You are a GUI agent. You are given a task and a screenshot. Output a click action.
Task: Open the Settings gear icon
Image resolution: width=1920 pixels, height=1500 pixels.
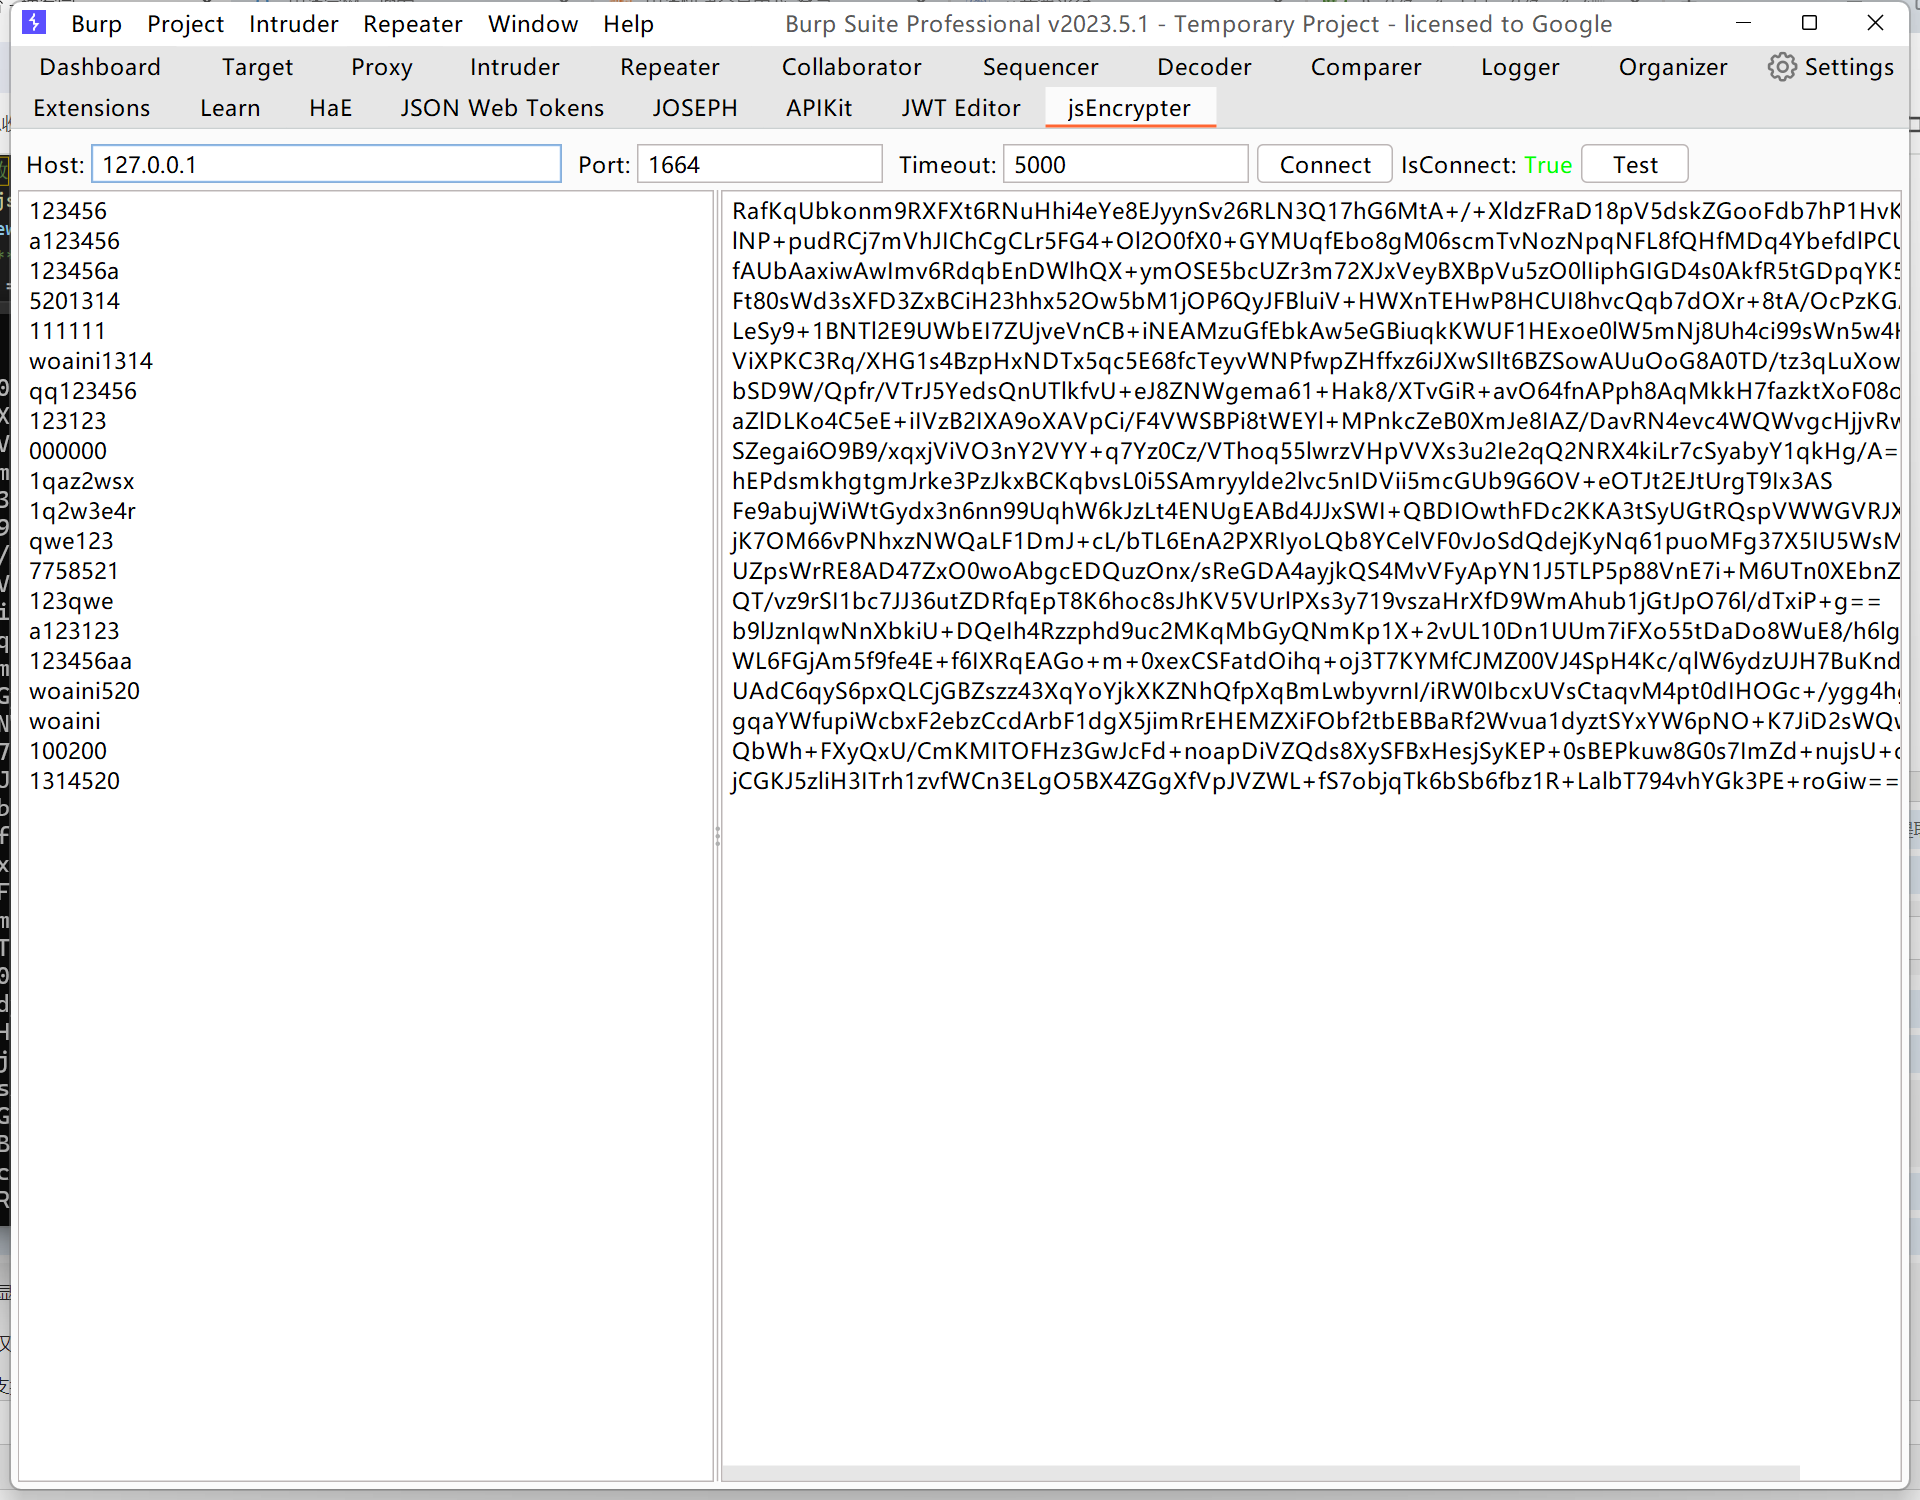(1781, 67)
